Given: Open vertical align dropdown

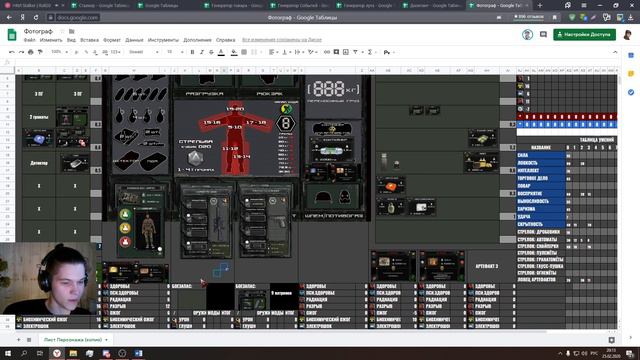Looking at the screenshot, I should point(286,52).
